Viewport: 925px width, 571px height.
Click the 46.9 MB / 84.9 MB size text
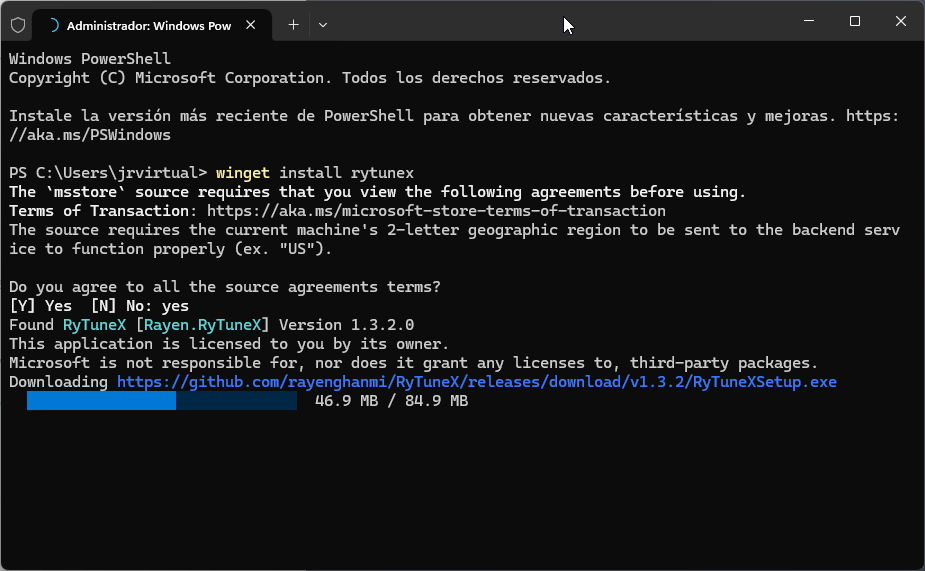[x=391, y=401]
